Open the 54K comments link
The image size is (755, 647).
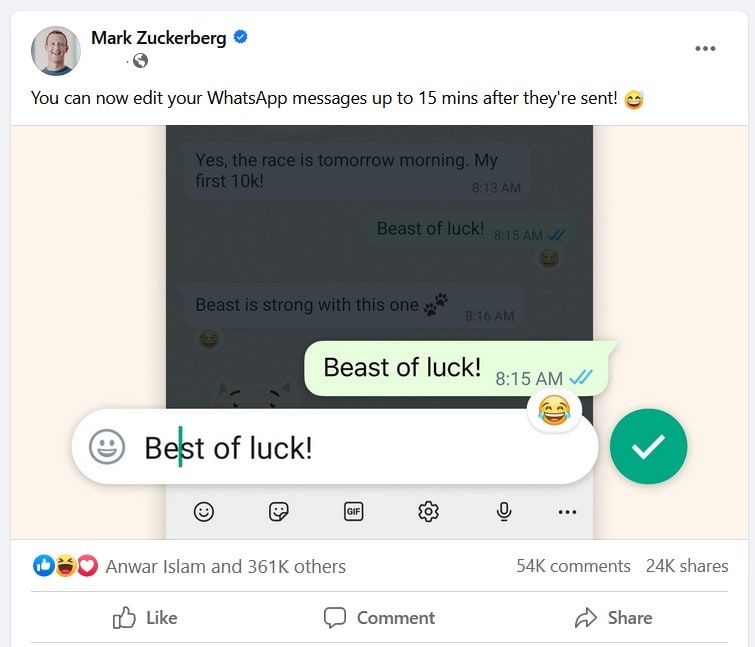point(573,566)
